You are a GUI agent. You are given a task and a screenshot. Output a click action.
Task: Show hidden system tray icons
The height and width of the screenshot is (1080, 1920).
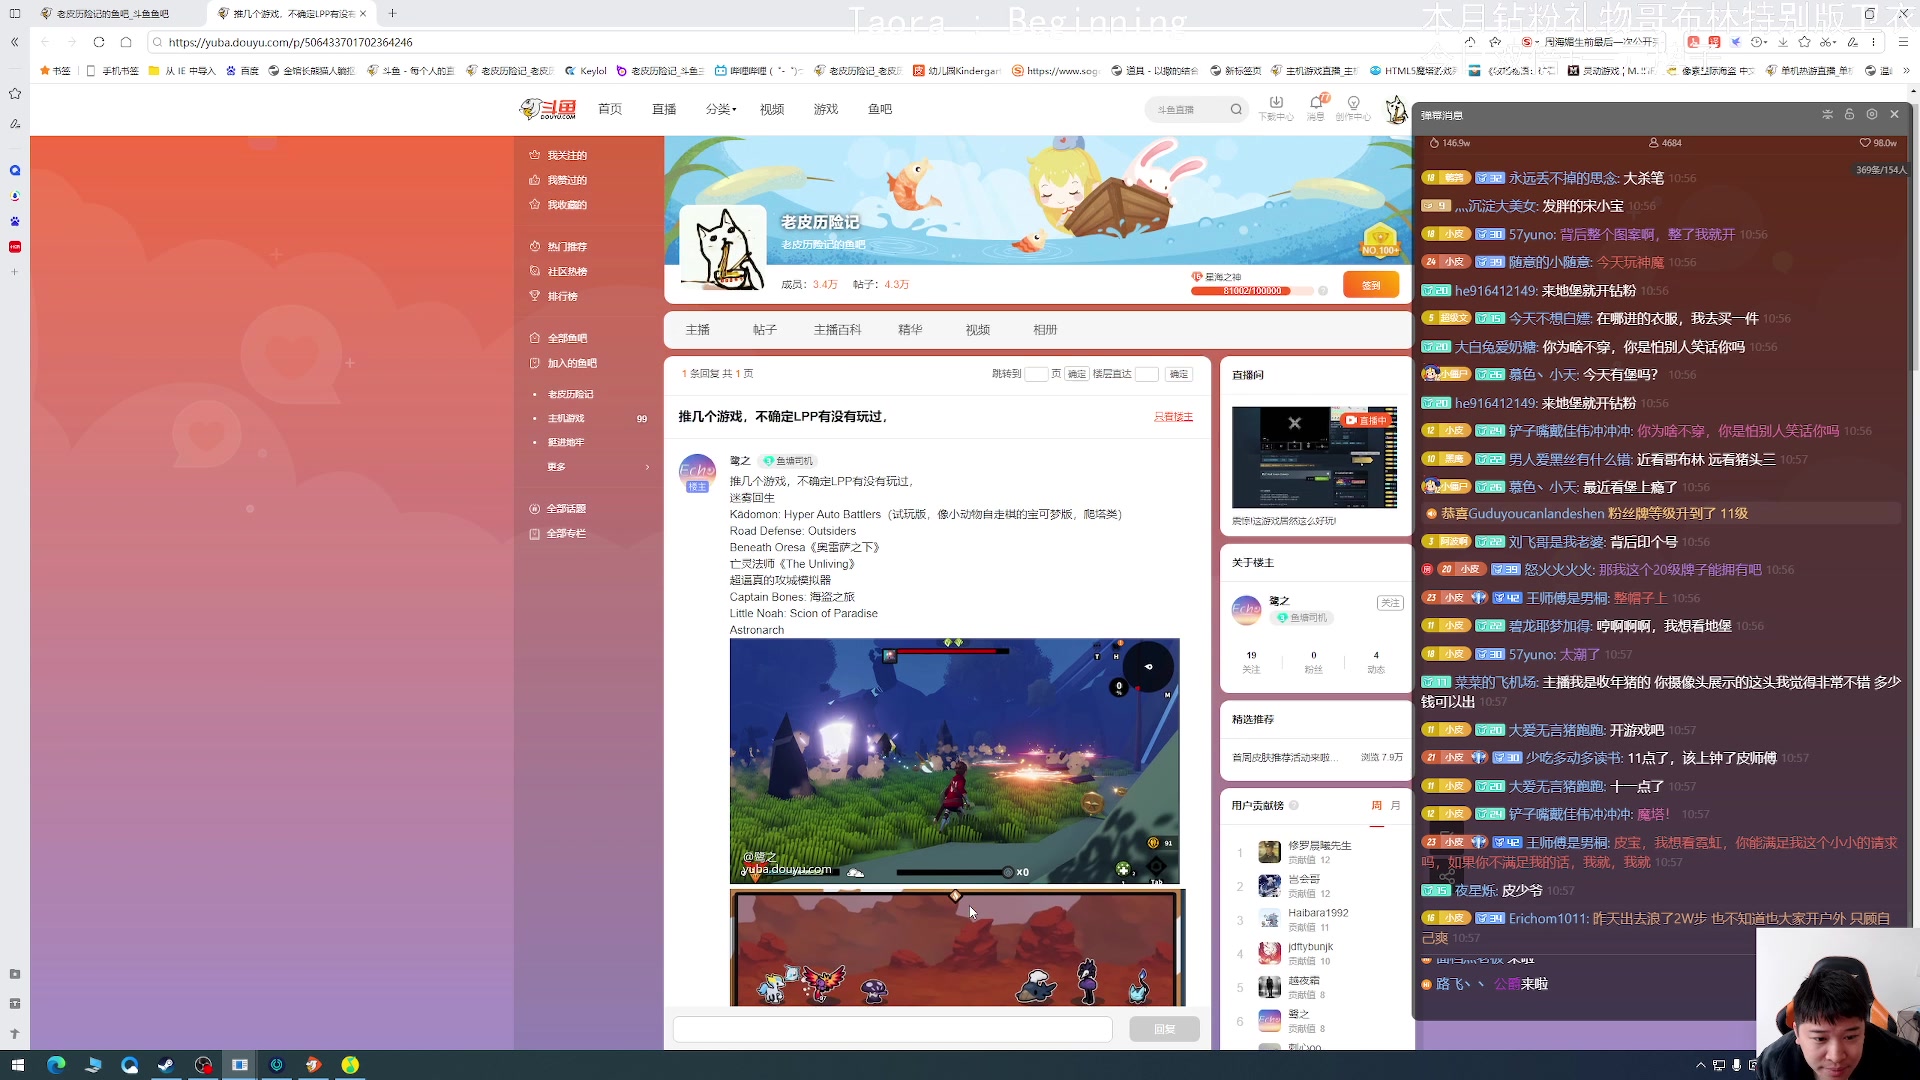point(1701,1065)
